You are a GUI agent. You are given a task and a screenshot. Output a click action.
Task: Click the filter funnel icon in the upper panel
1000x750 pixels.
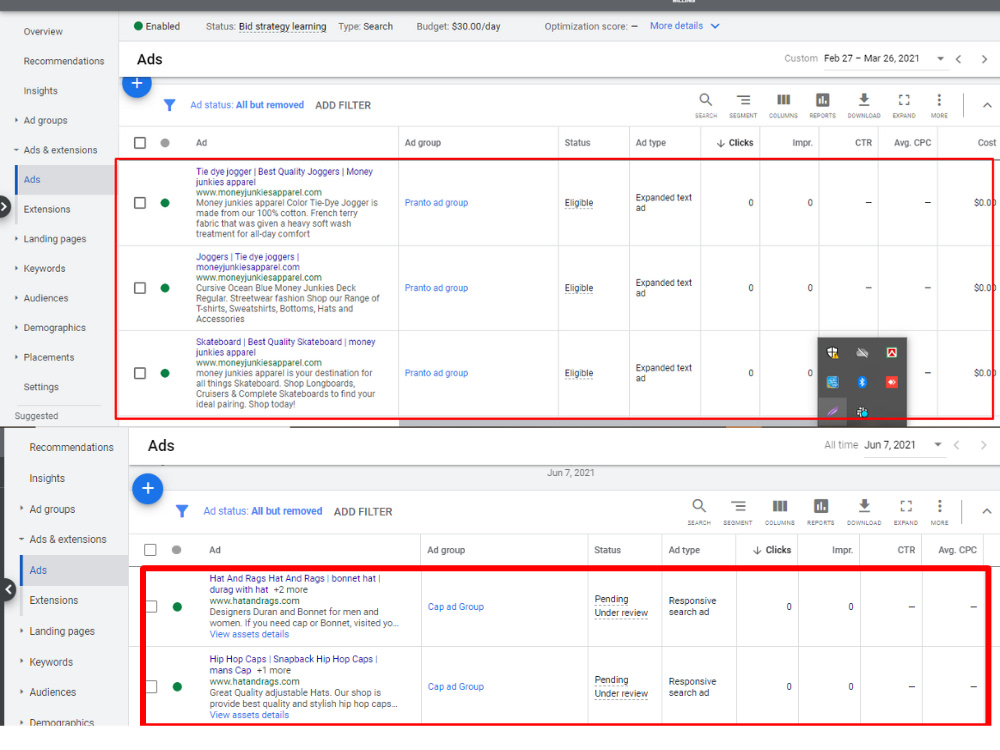point(169,105)
